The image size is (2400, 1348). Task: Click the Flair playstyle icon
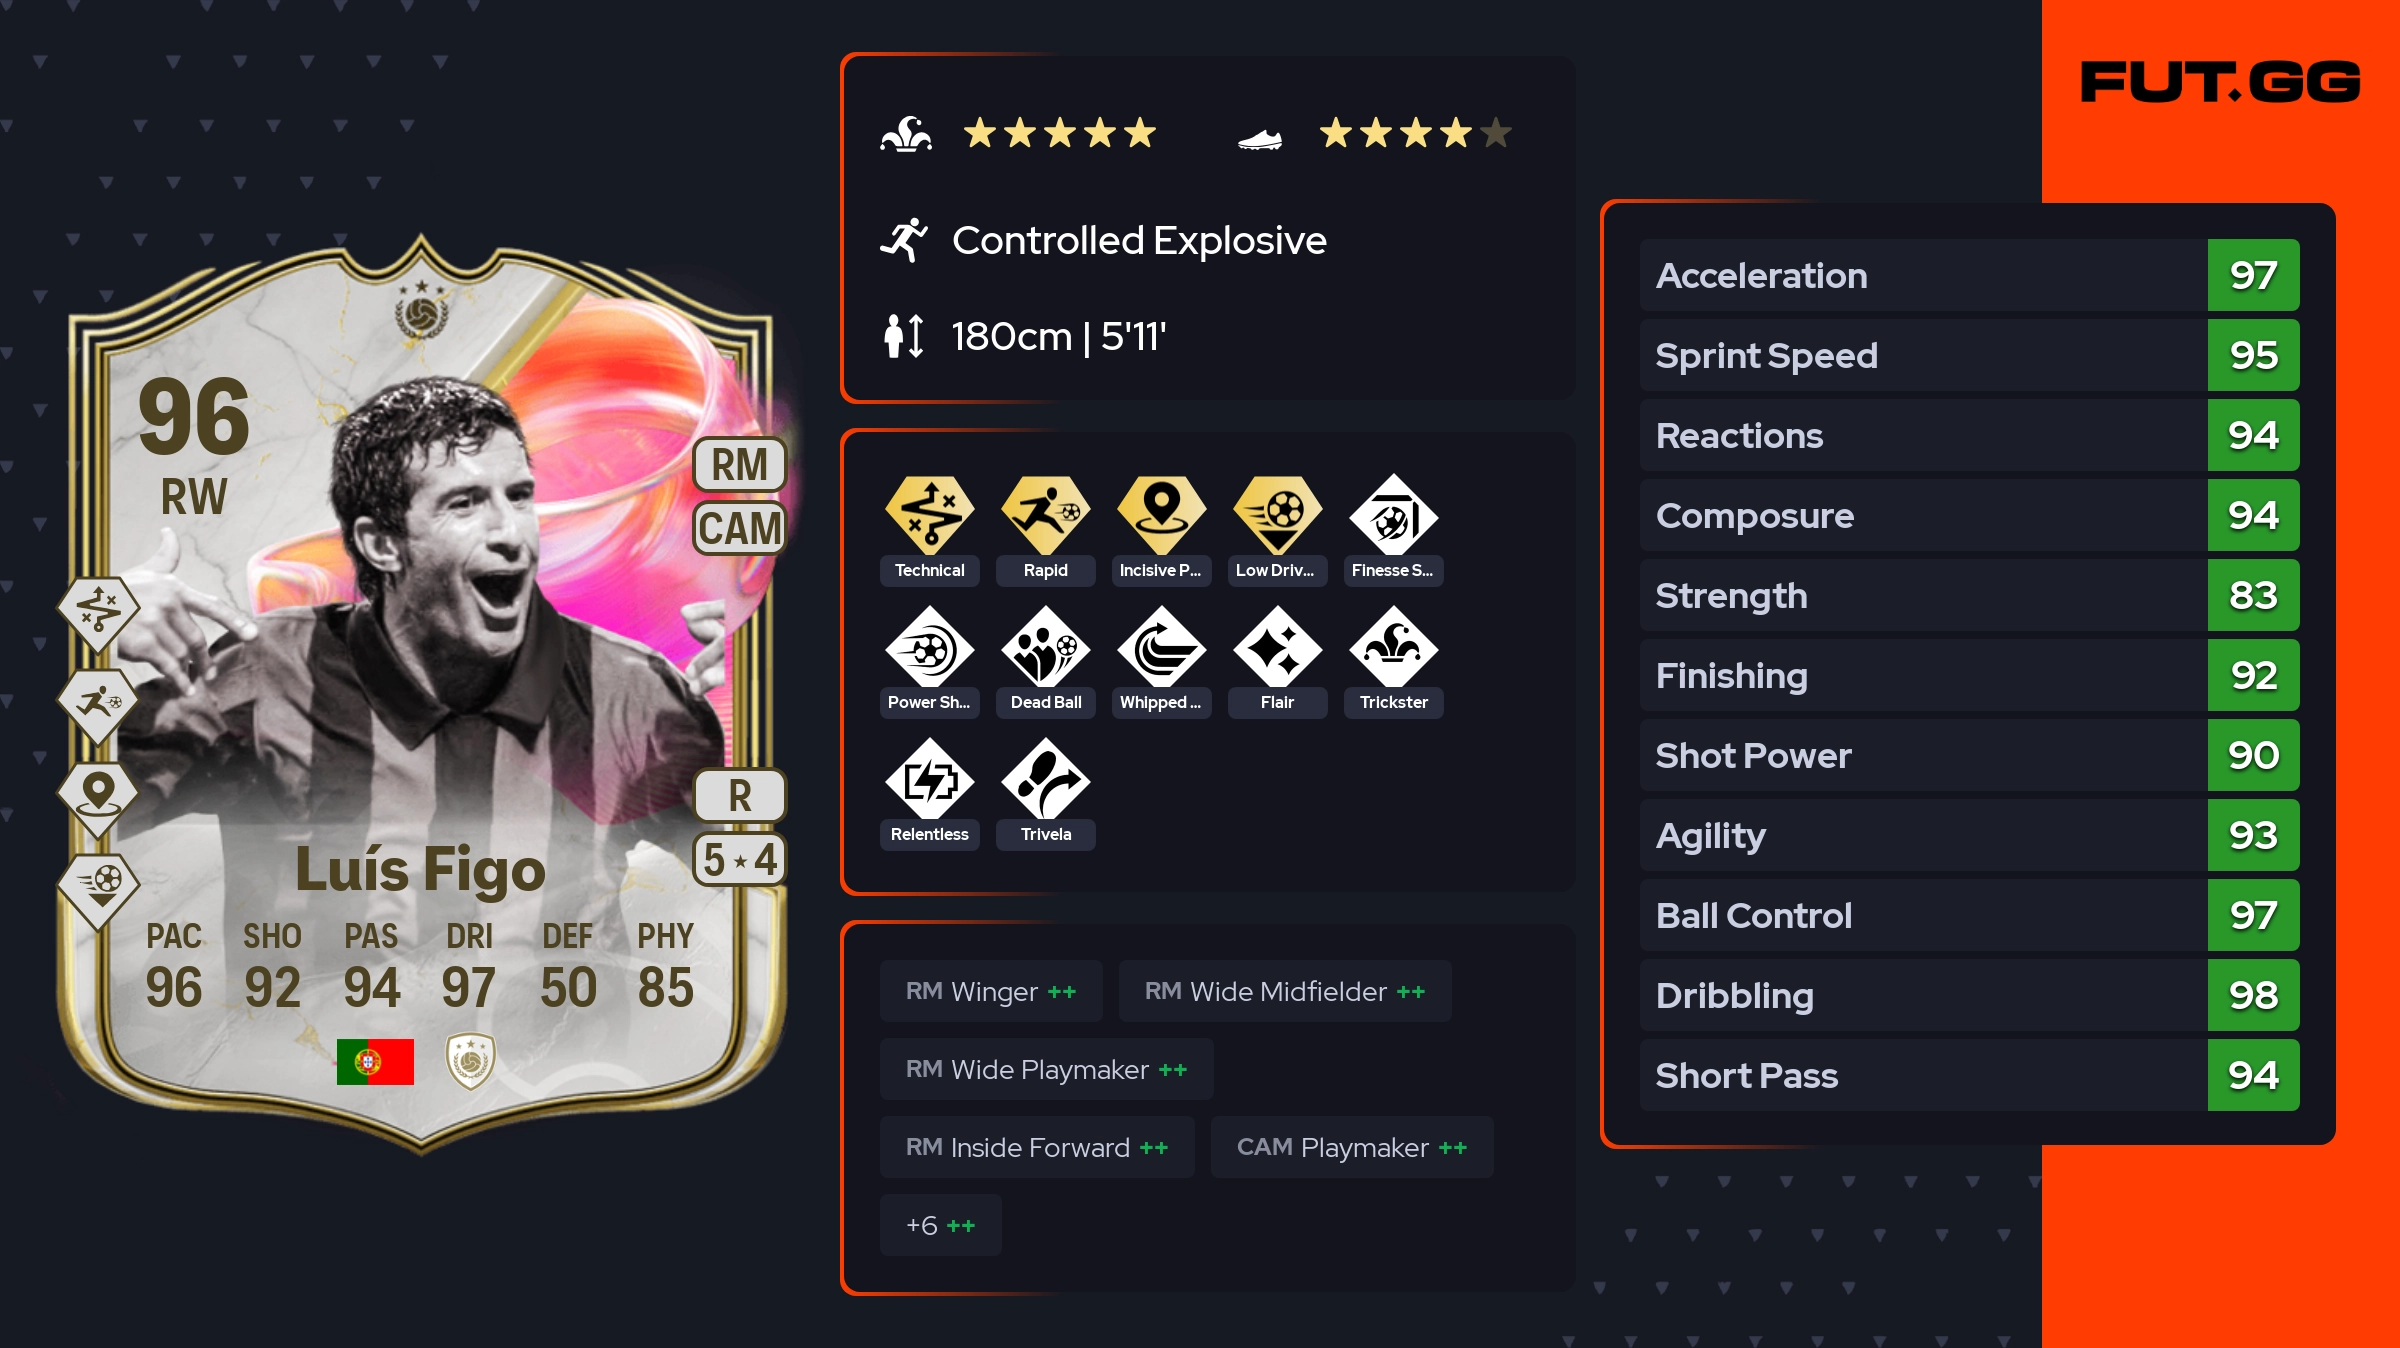(1278, 648)
